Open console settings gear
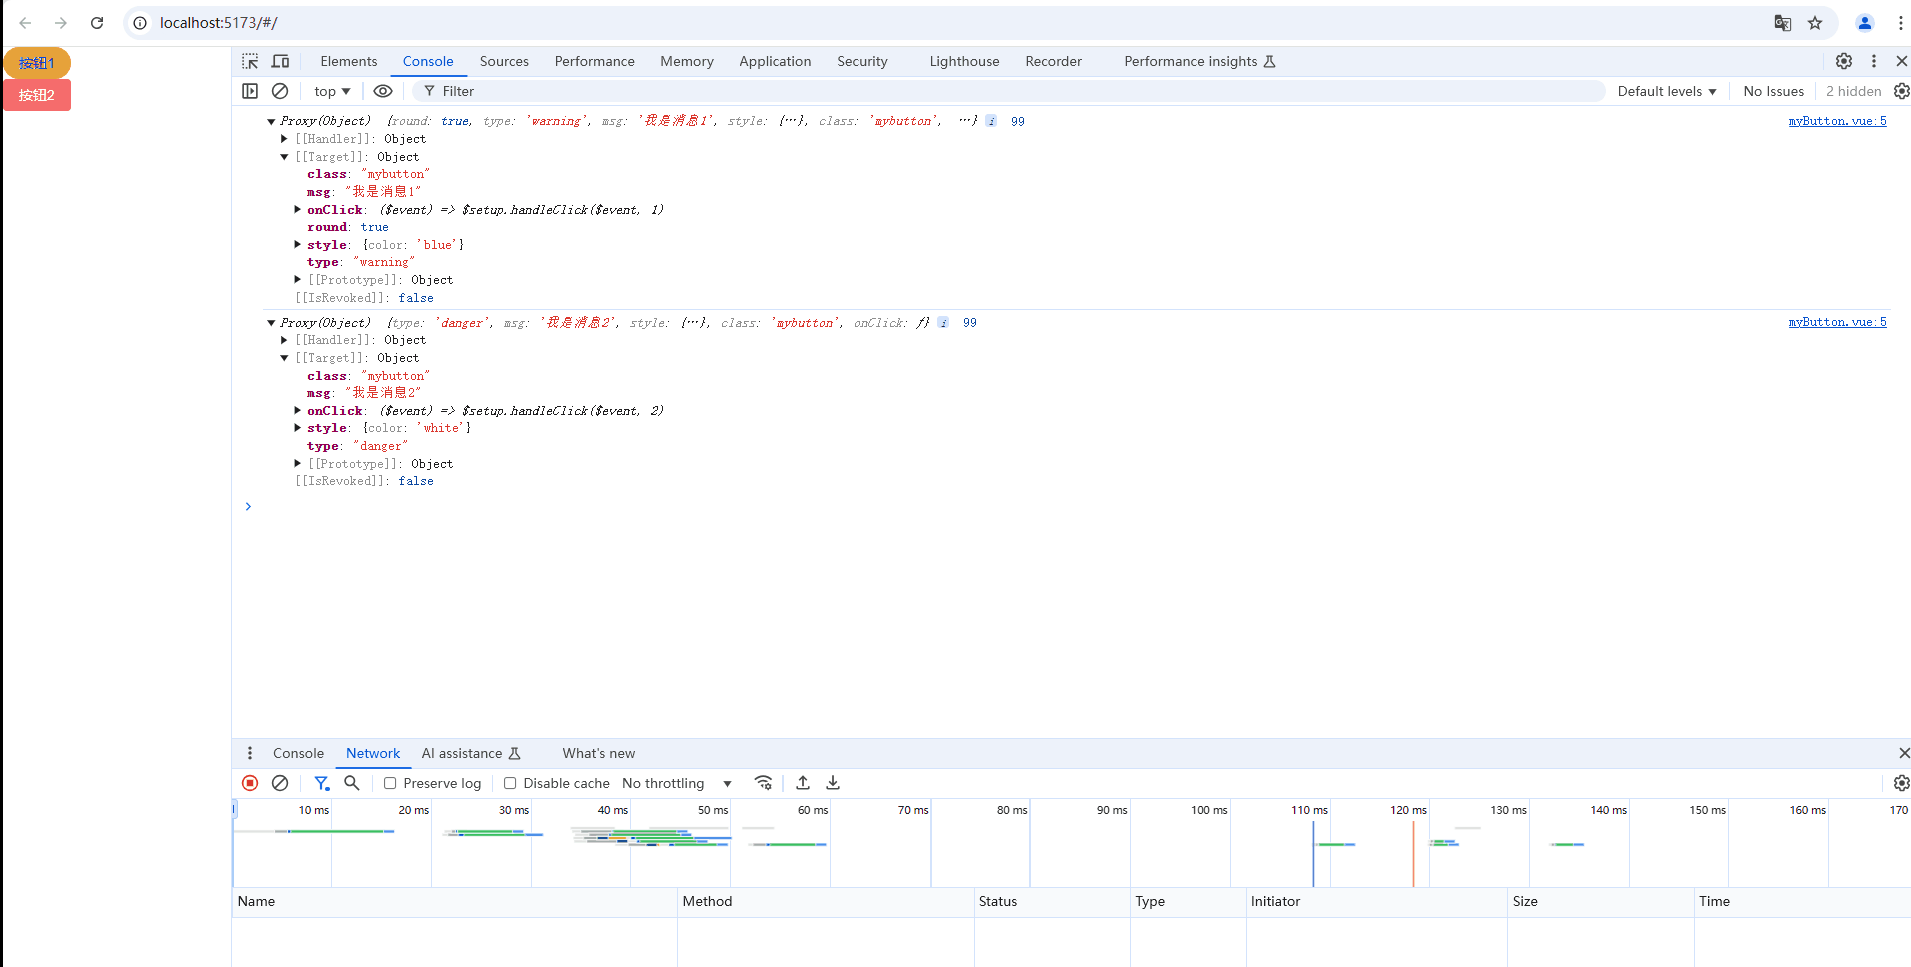 [x=1901, y=91]
